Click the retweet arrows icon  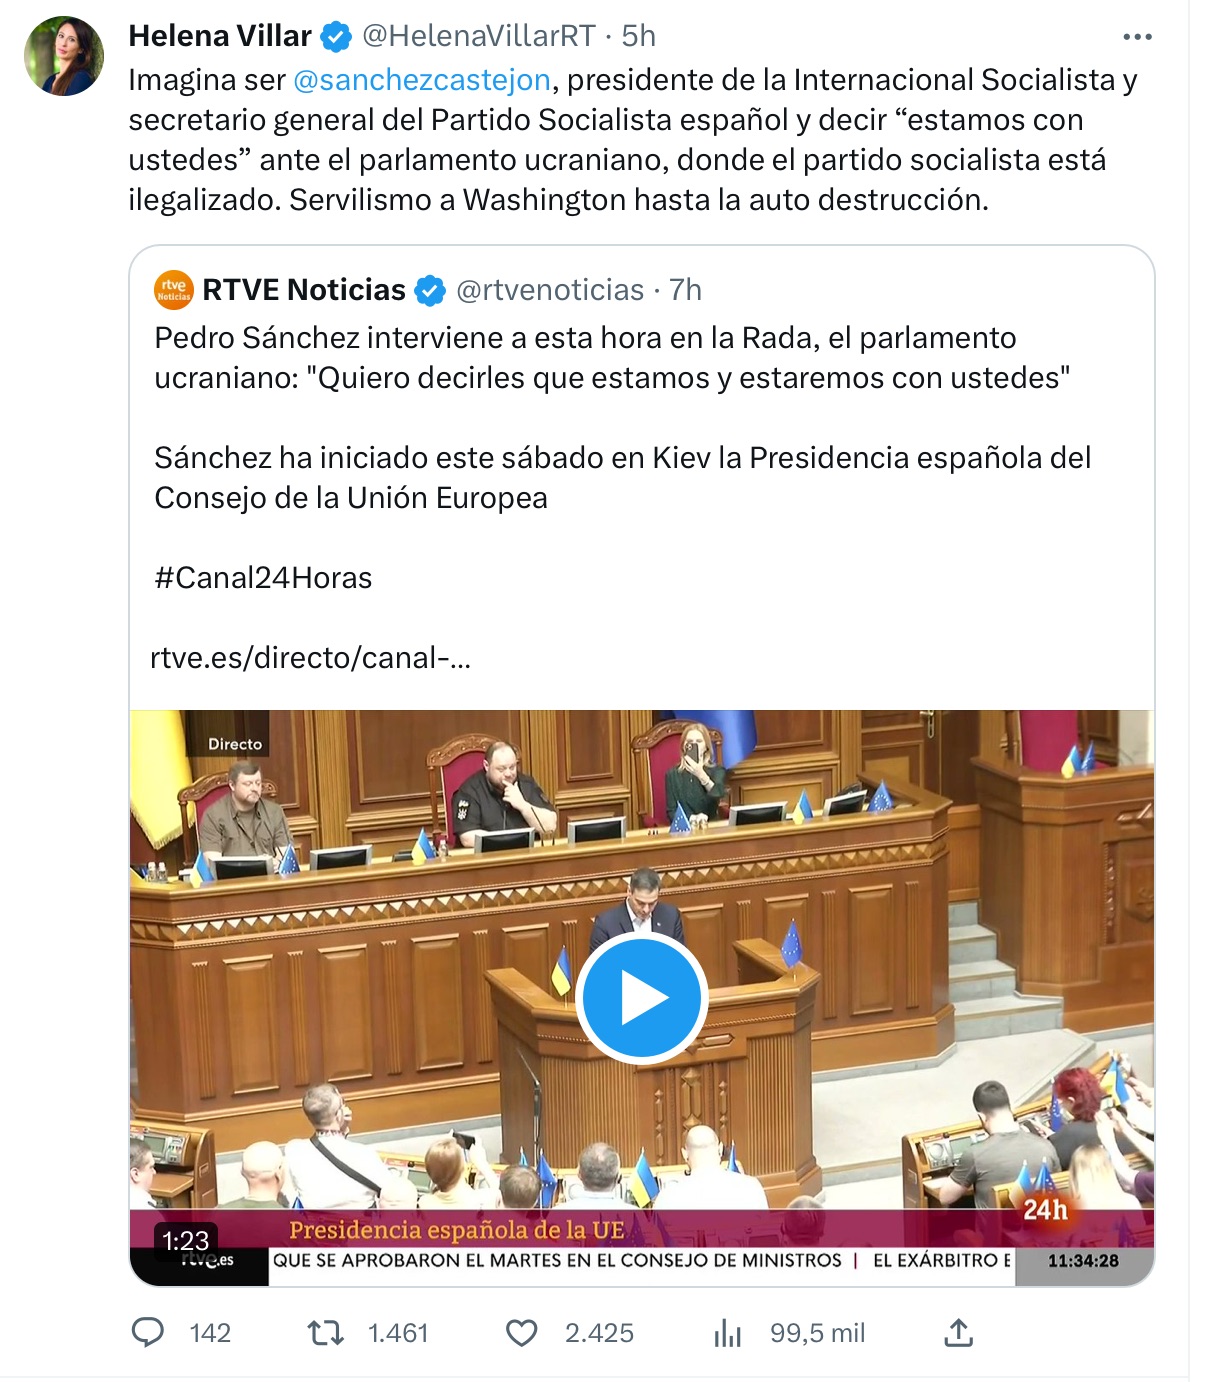click(x=325, y=1332)
